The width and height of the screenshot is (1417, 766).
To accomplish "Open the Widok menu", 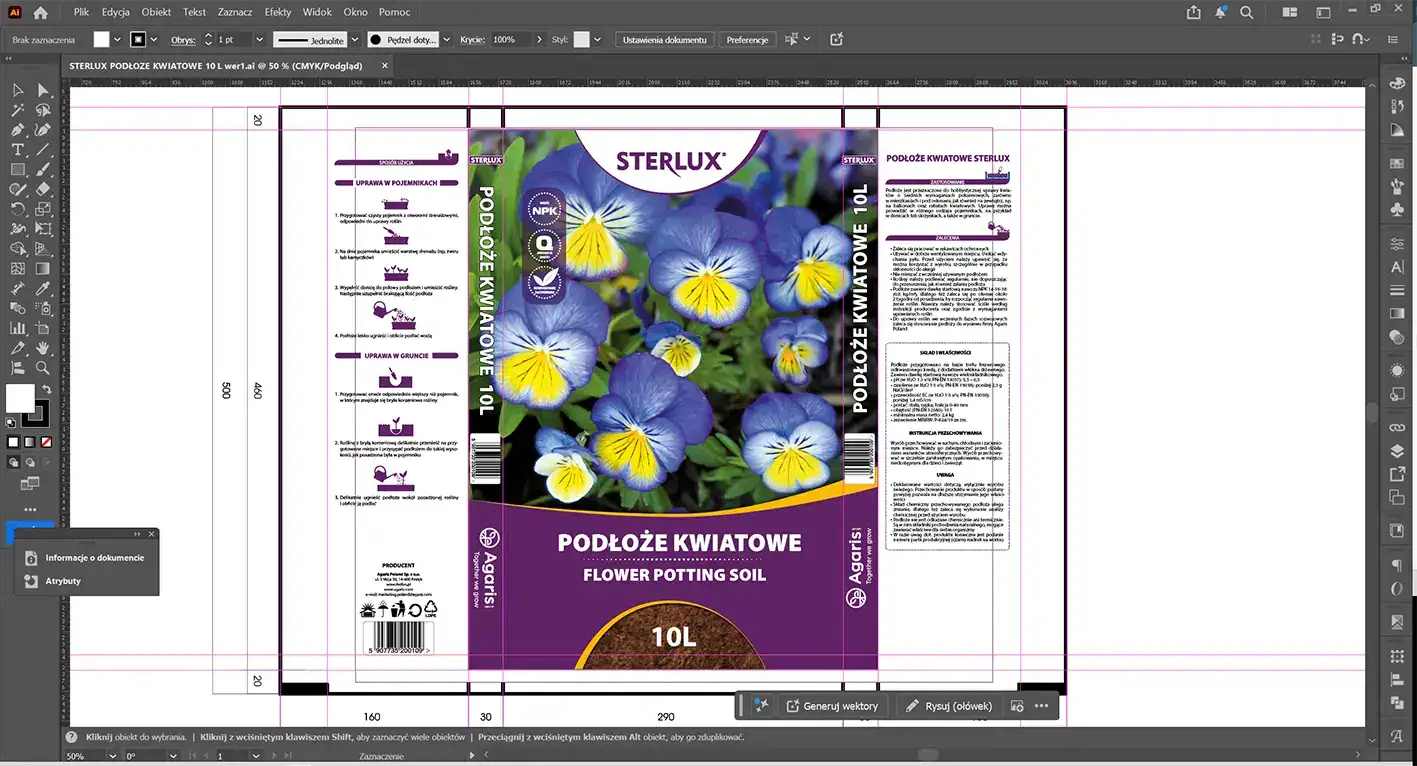I will [317, 12].
